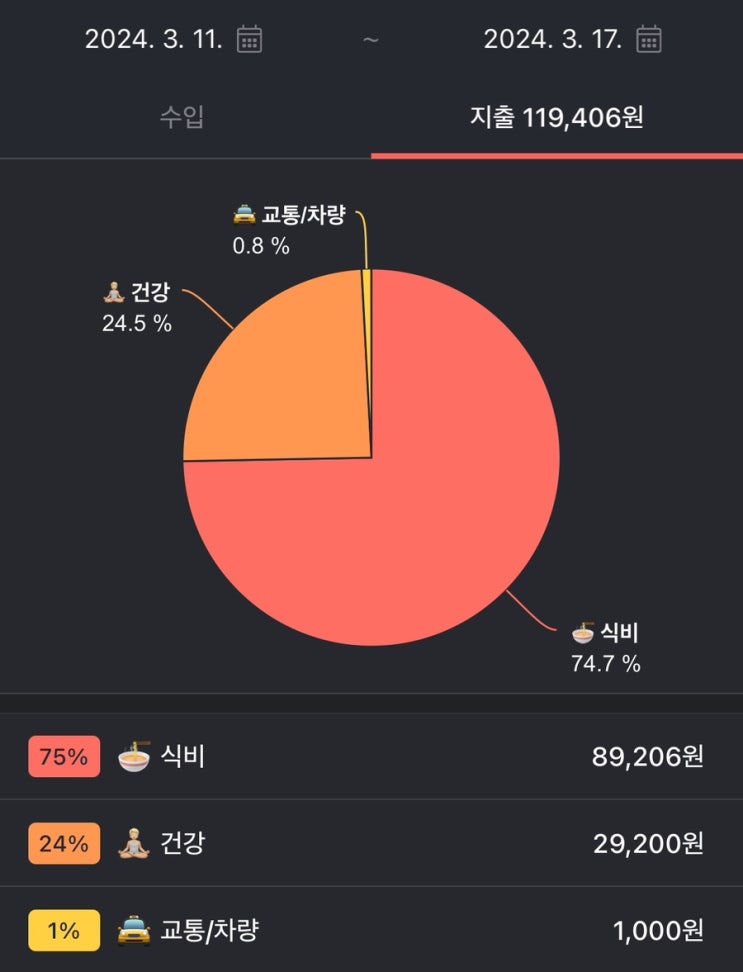The width and height of the screenshot is (743, 972).
Task: Open the start date calendar icon
Action: [x=249, y=39]
